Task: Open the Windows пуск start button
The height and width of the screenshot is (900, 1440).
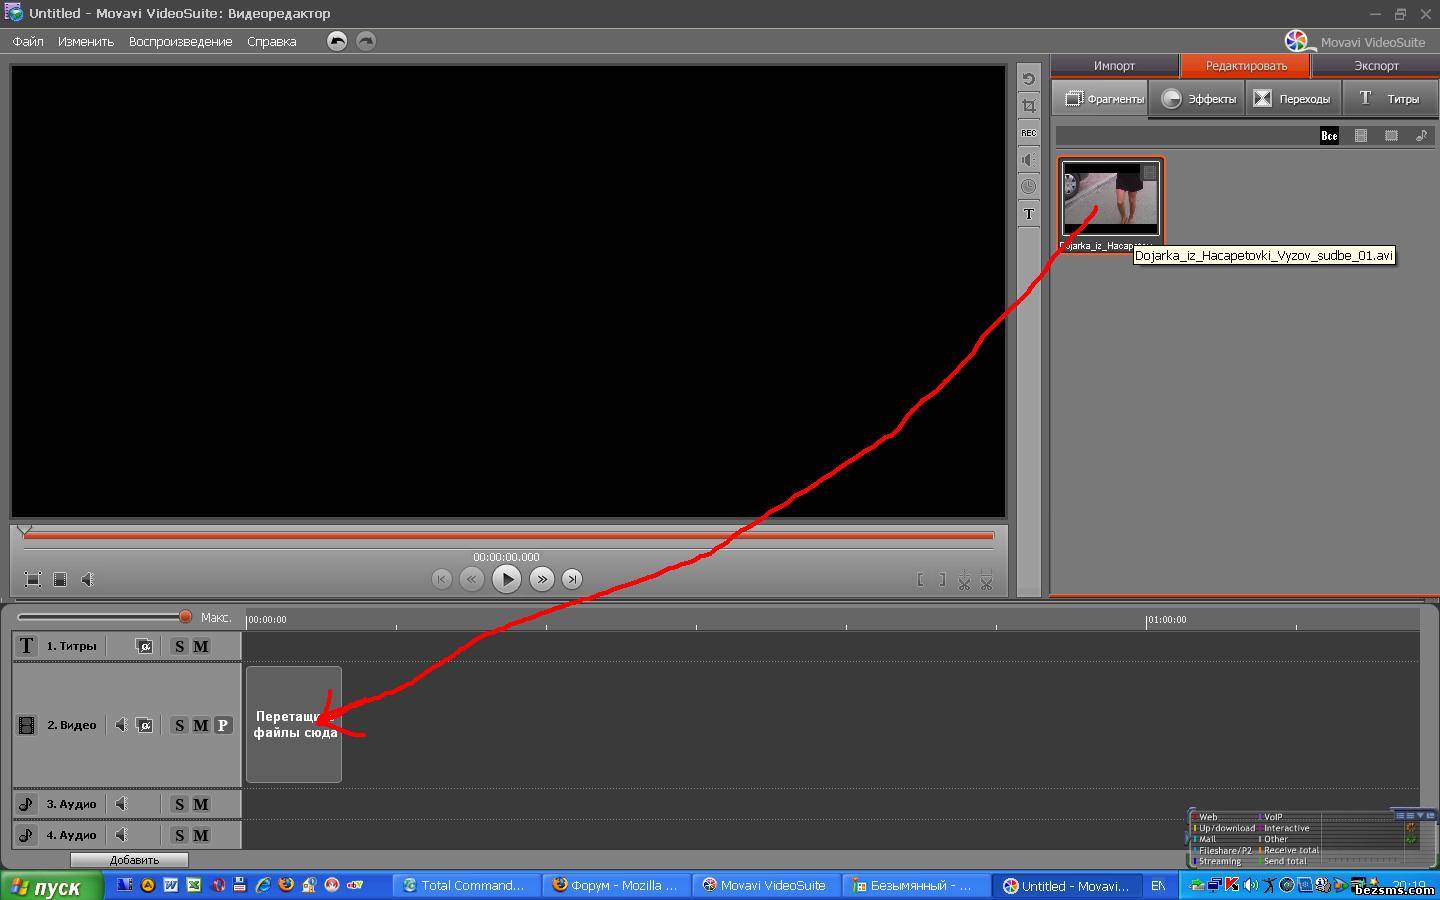Action: pyautogui.click(x=51, y=886)
